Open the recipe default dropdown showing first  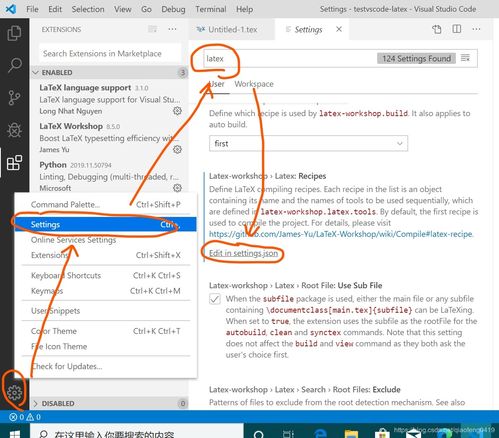pos(308,143)
